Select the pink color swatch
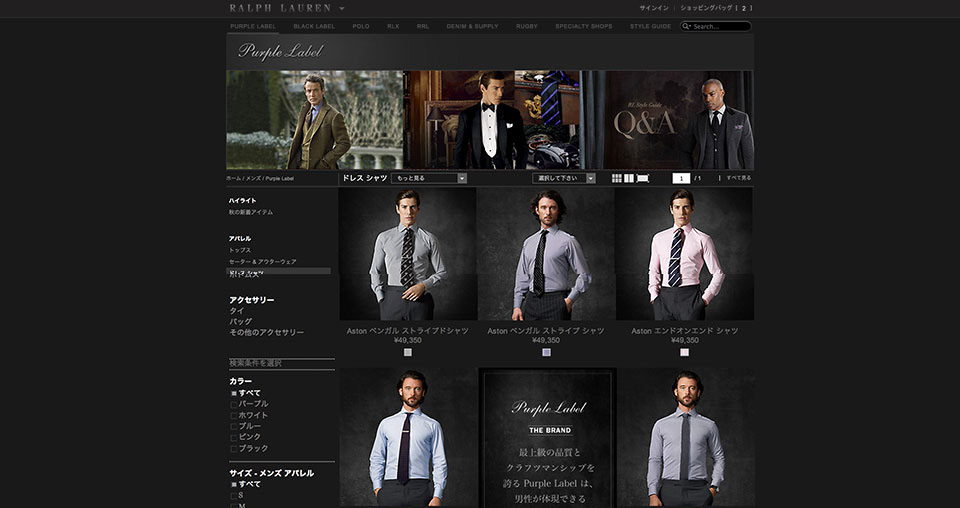Viewport: 960px width, 508px height. click(x=684, y=353)
